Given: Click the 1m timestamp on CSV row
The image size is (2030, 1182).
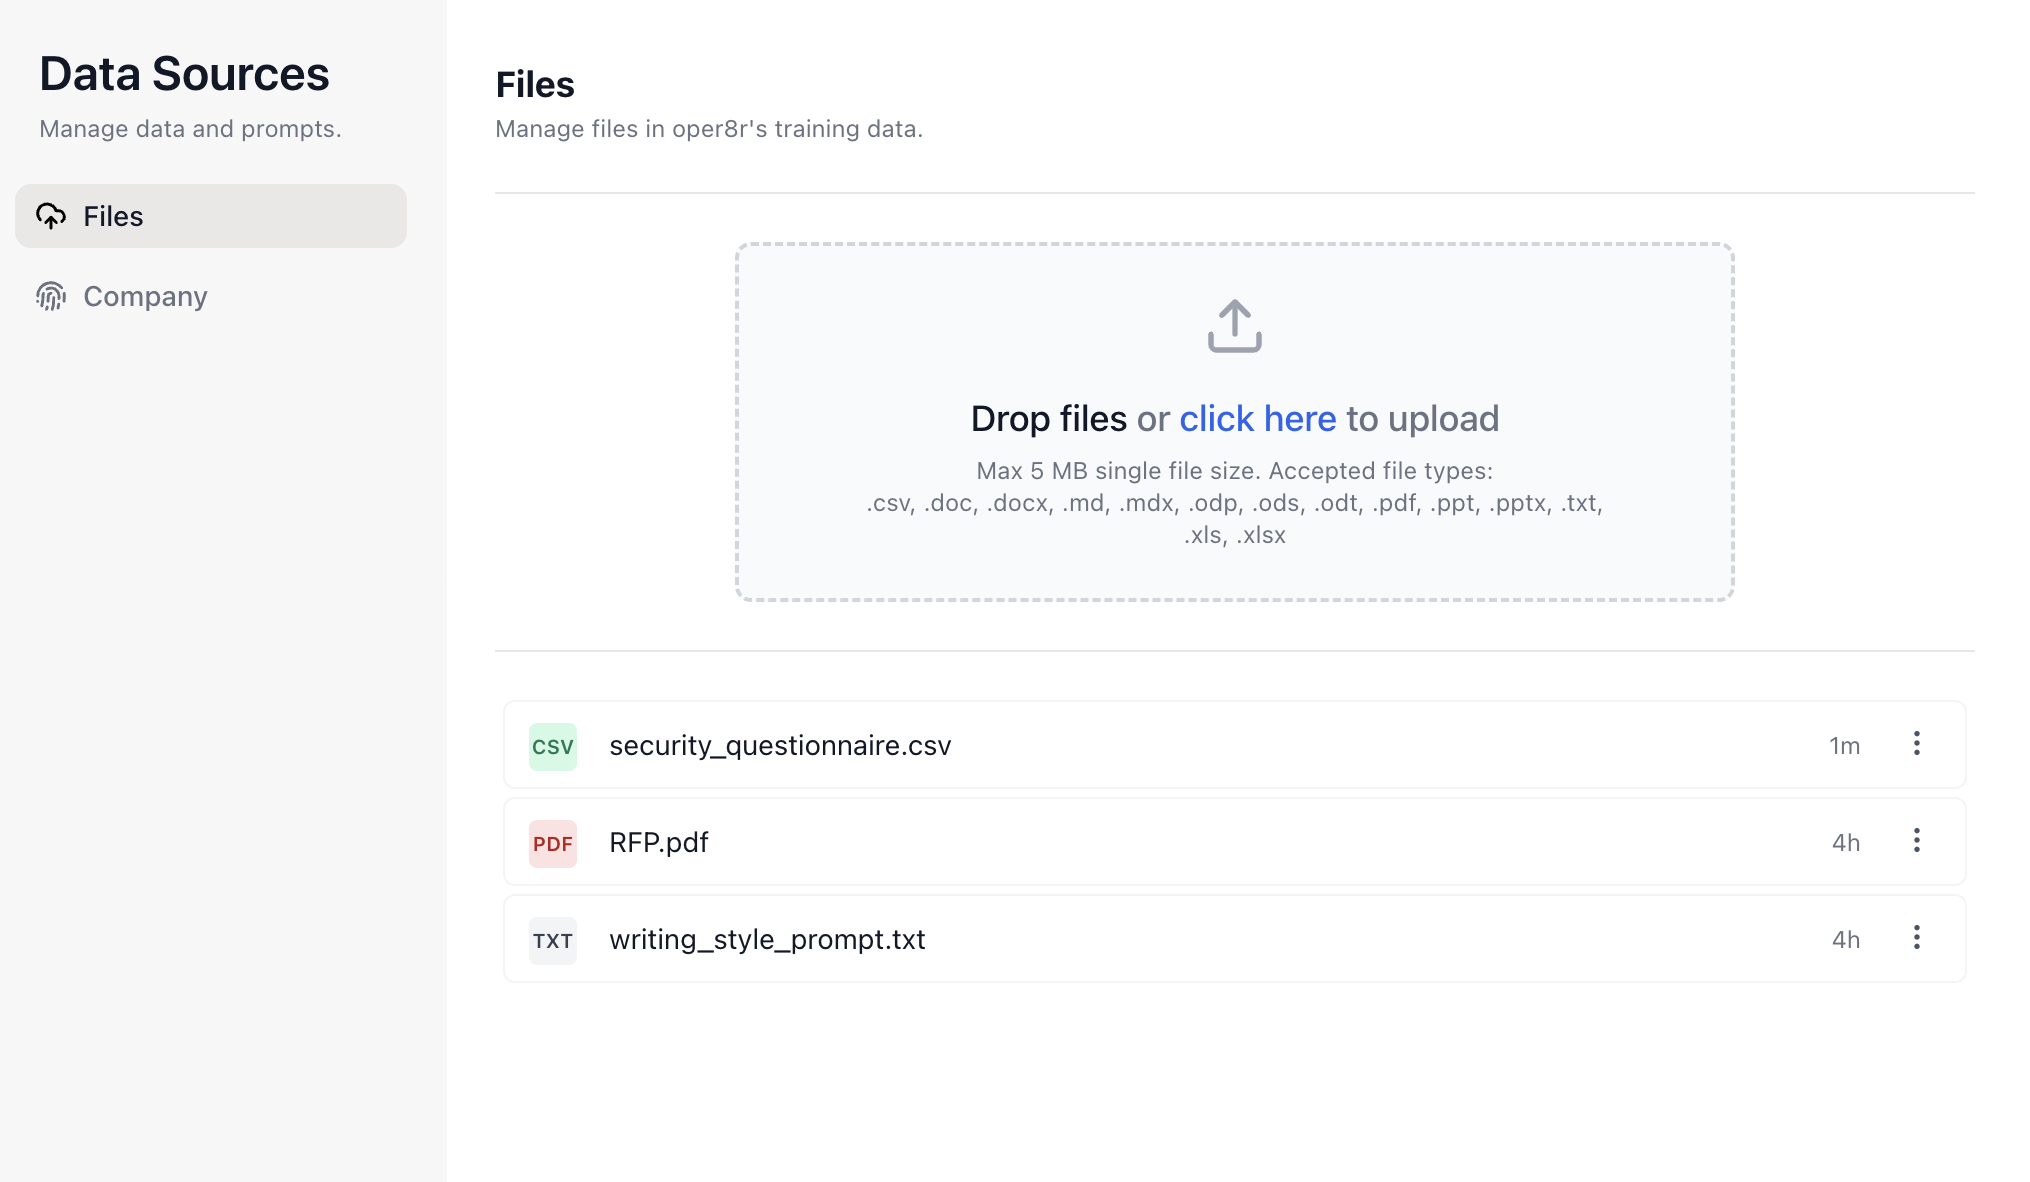Looking at the screenshot, I should [1844, 746].
